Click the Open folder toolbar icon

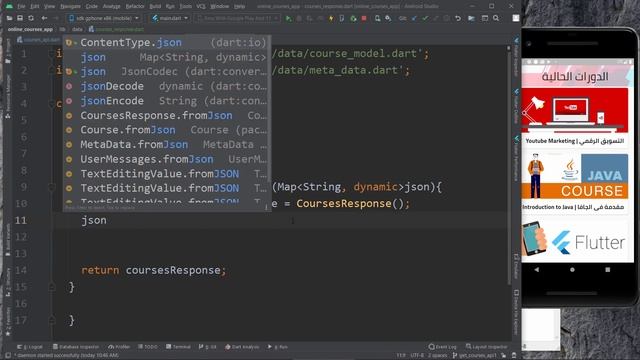click(x=9, y=18)
